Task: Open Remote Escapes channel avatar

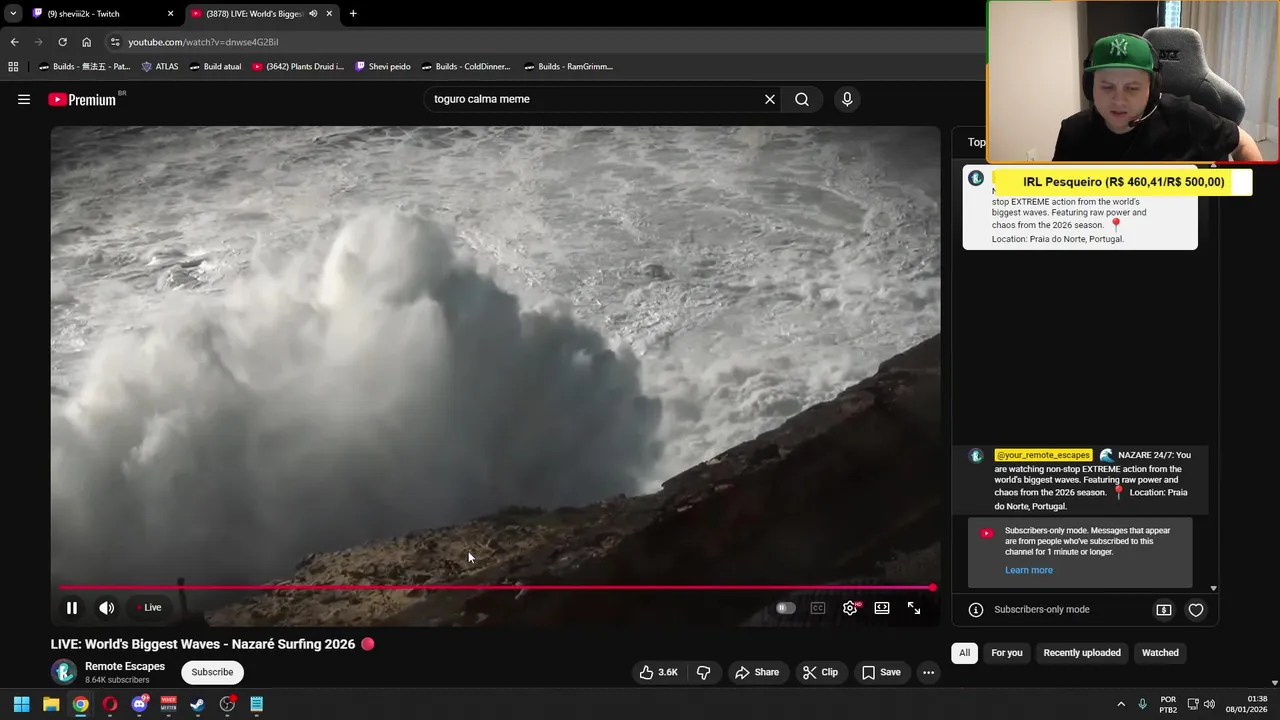Action: click(x=64, y=672)
